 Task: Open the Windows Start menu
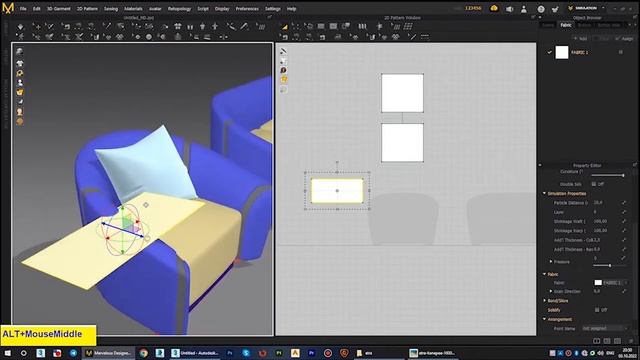7,353
